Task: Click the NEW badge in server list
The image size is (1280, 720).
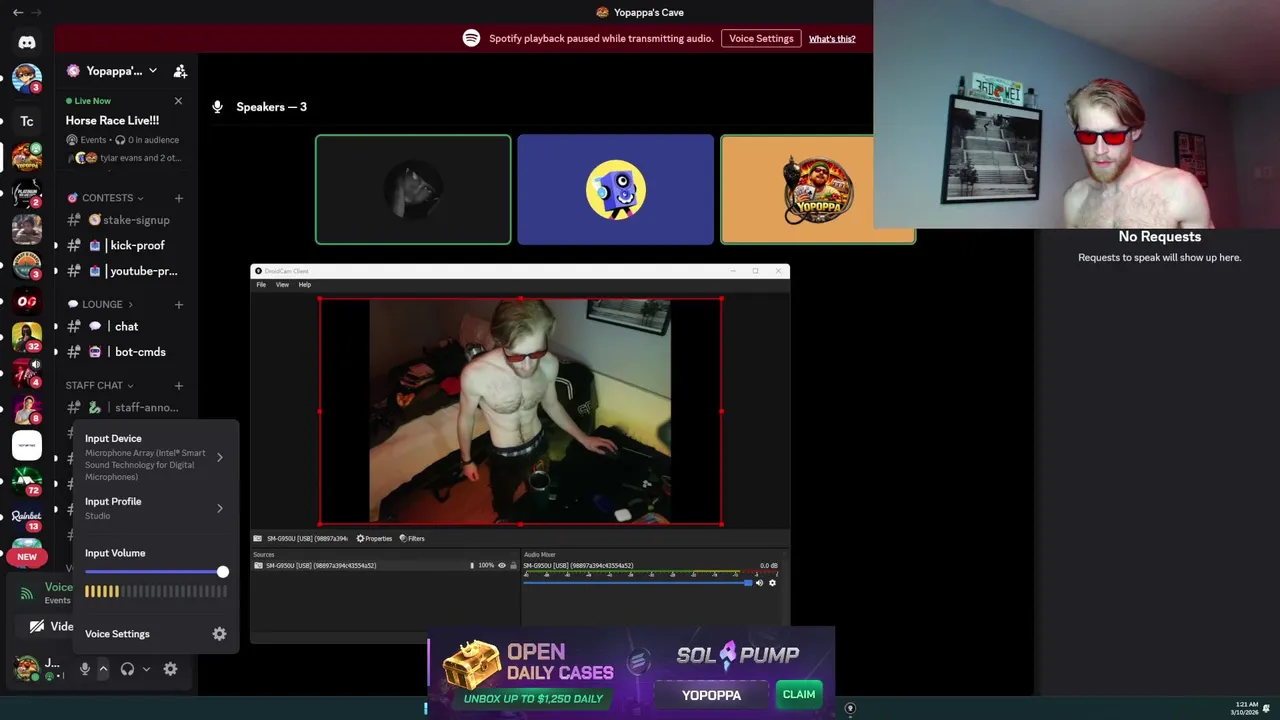Action: point(27,557)
